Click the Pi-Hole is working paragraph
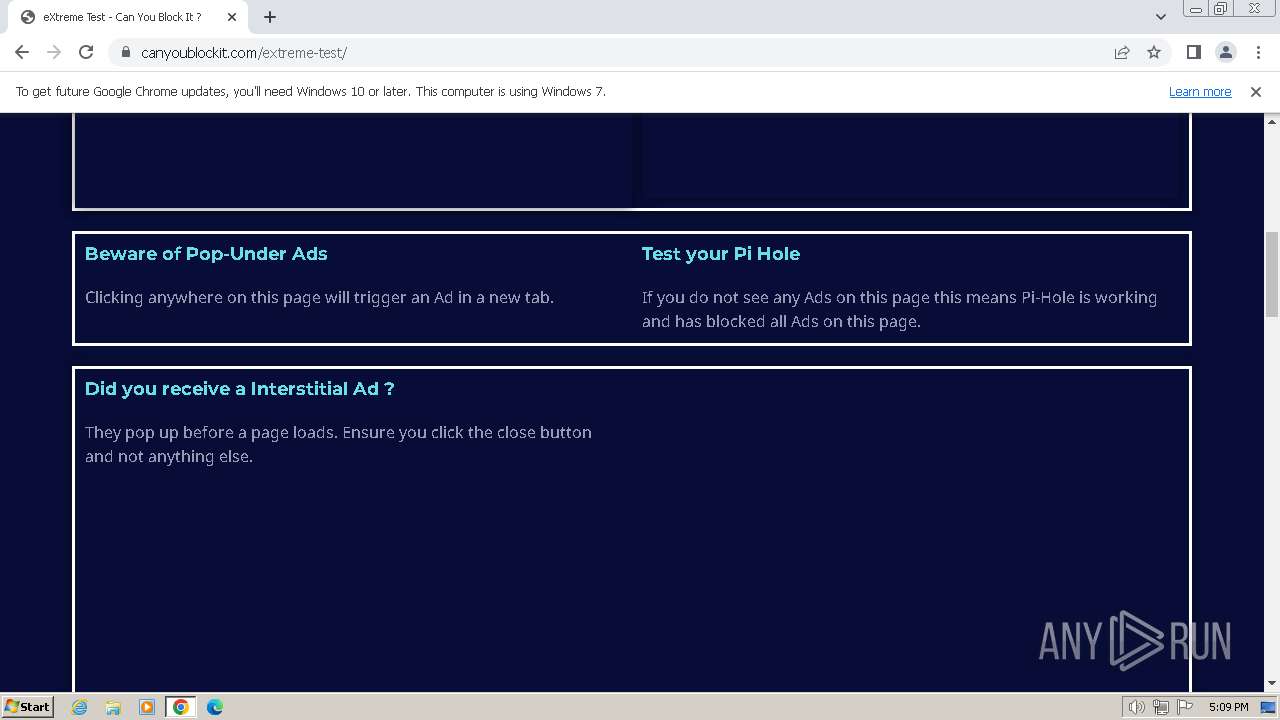1280x720 pixels. tap(899, 309)
